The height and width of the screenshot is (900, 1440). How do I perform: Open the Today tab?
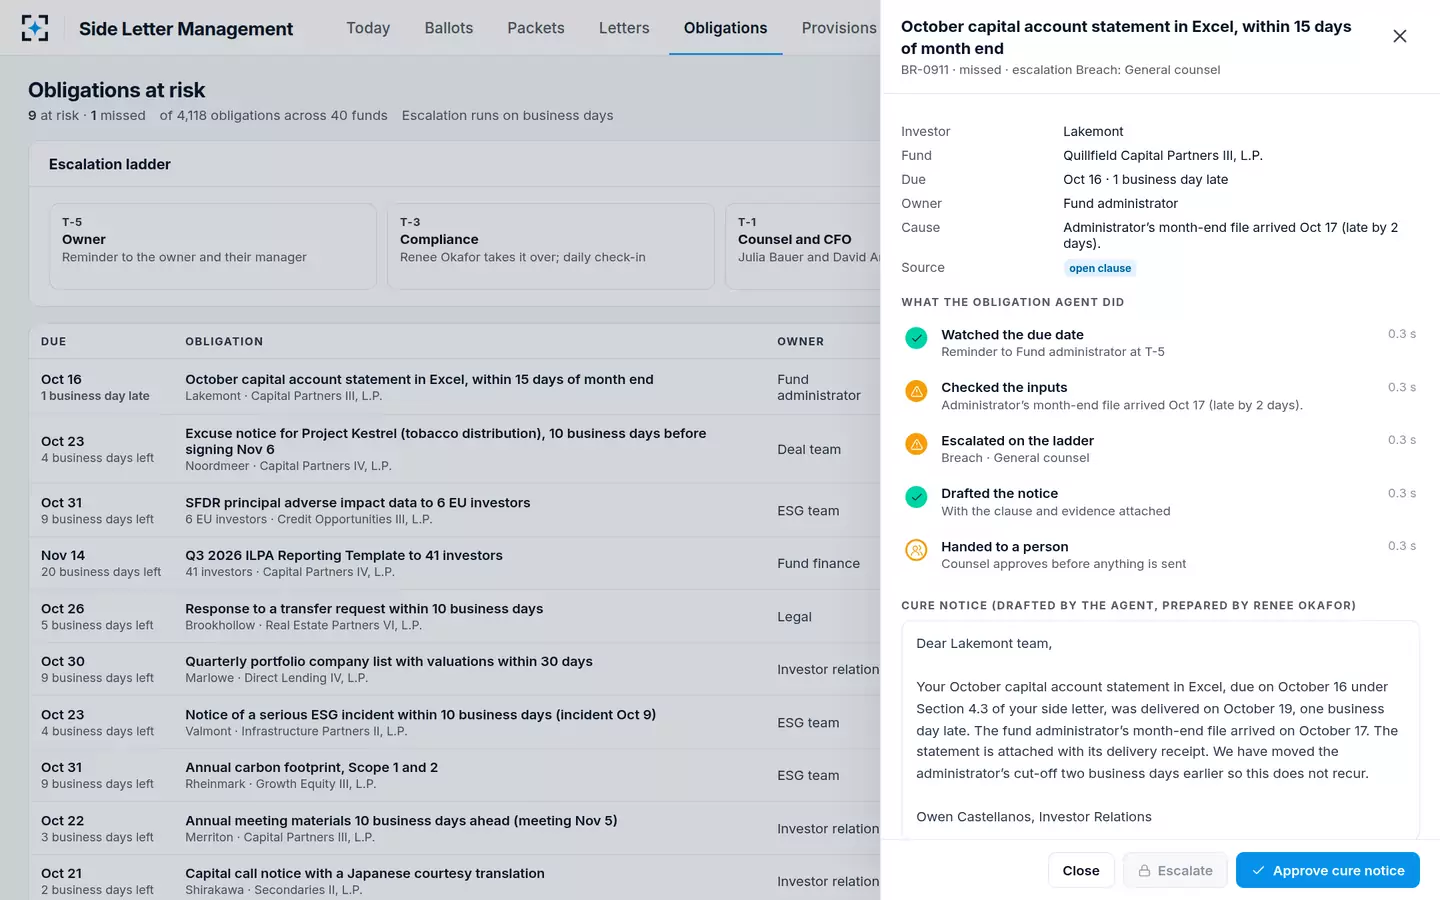pyautogui.click(x=368, y=28)
